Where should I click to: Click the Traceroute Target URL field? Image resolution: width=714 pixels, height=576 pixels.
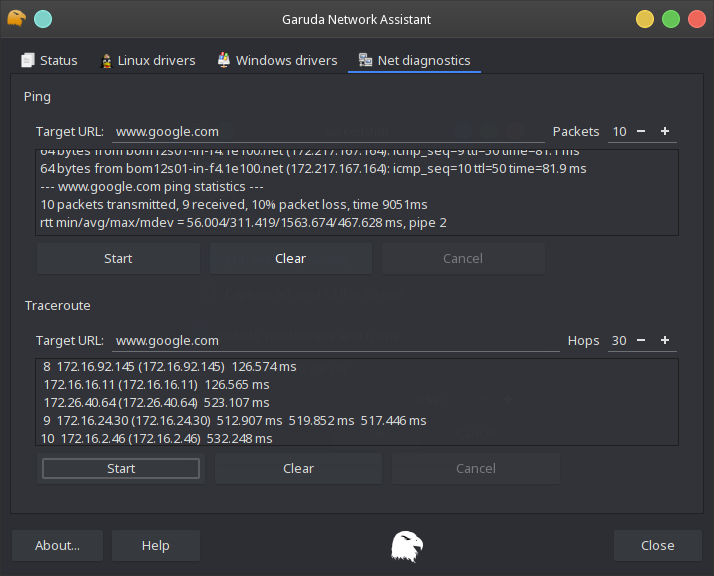335,341
